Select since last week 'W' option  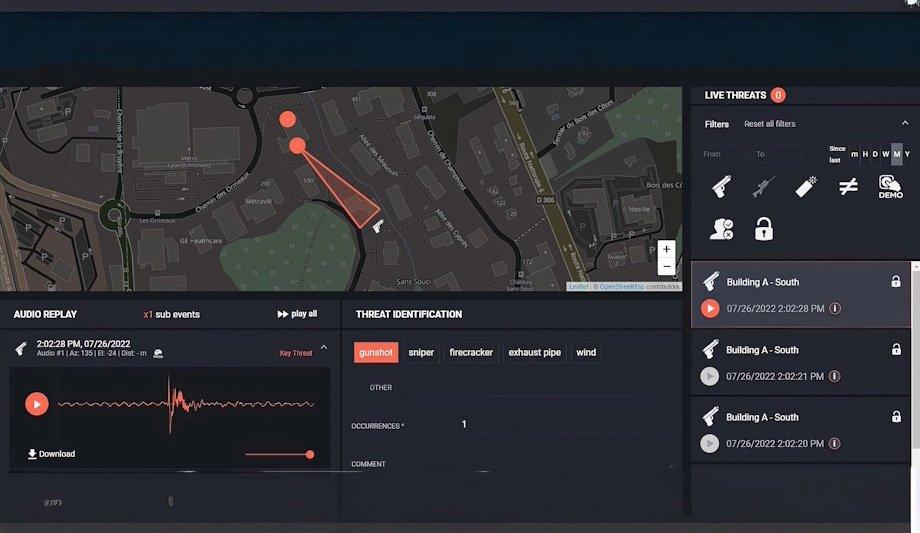coord(885,154)
